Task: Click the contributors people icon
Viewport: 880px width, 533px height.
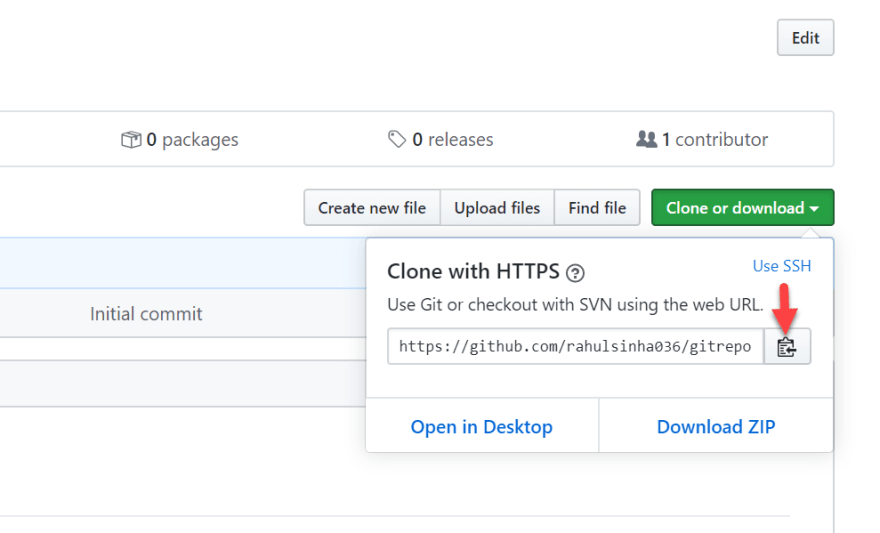Action: point(647,139)
